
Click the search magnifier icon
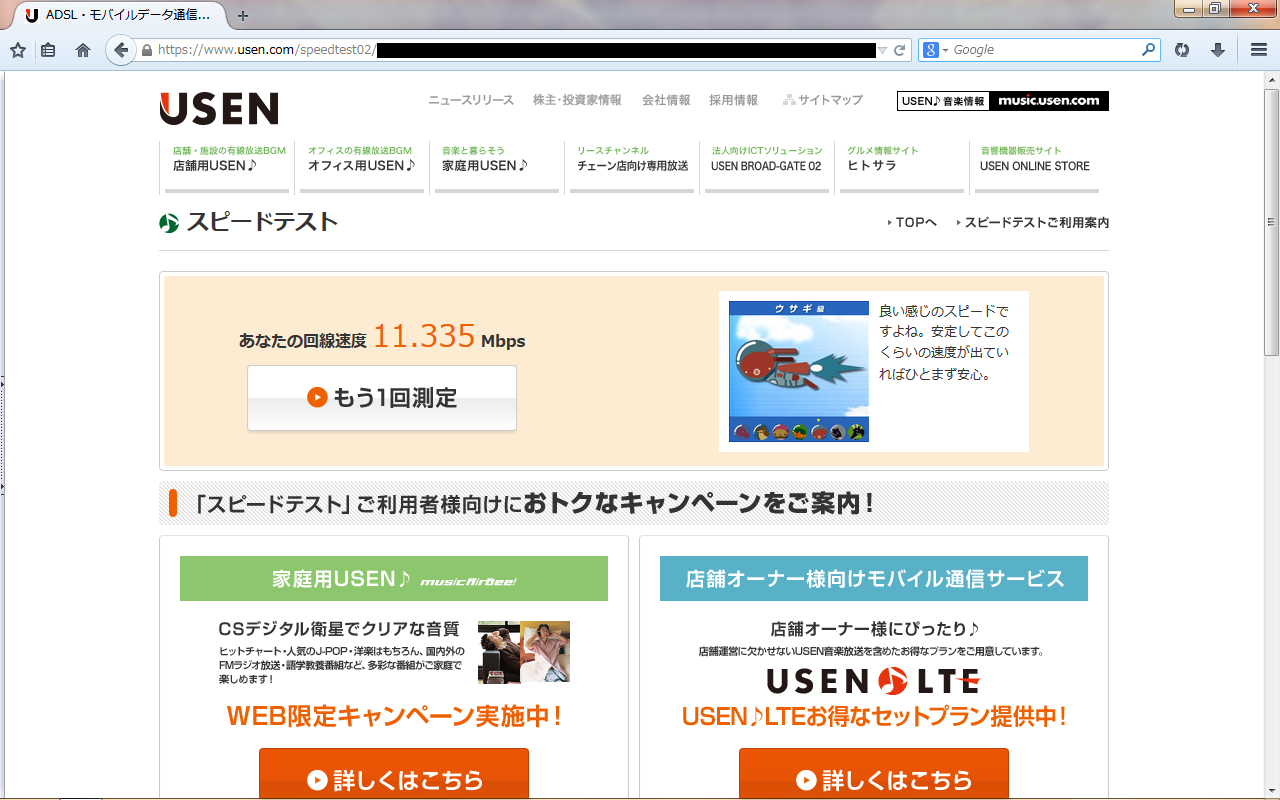click(x=1149, y=50)
